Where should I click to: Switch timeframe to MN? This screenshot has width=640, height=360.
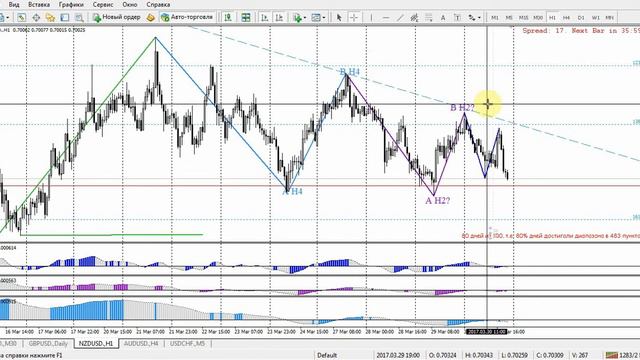coord(610,18)
